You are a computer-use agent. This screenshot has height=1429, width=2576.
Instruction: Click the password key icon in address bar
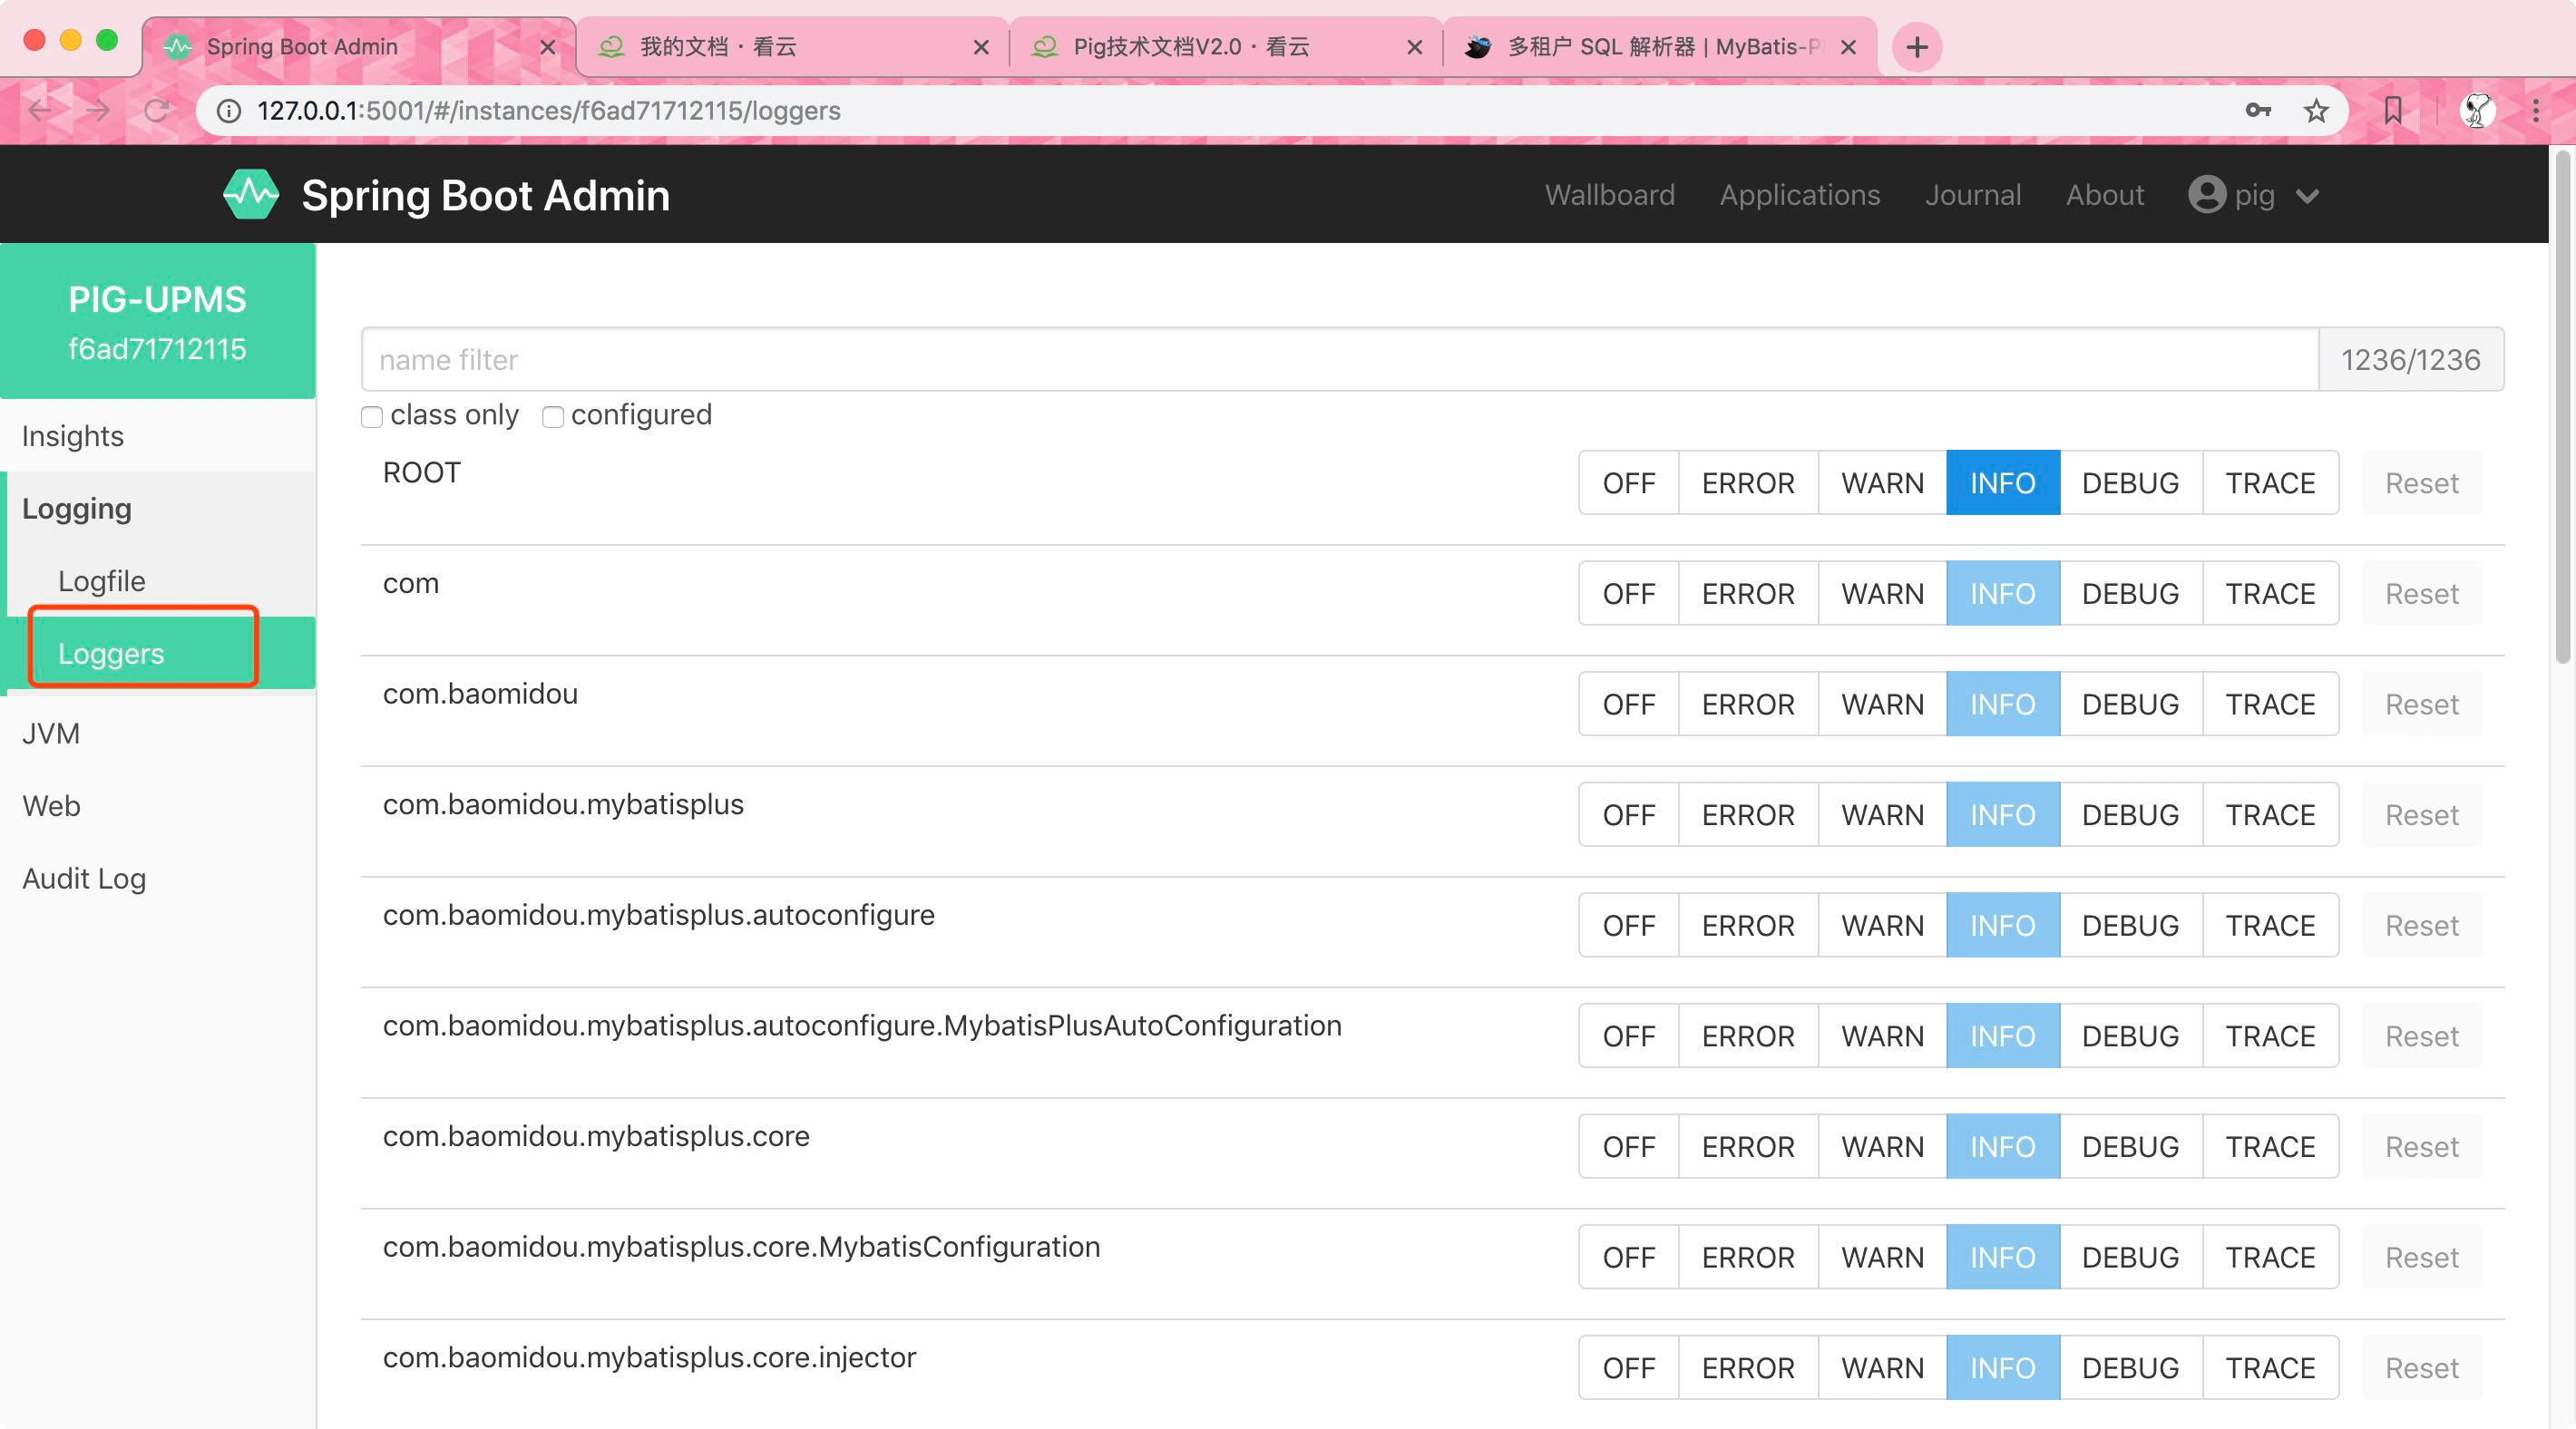click(2258, 110)
